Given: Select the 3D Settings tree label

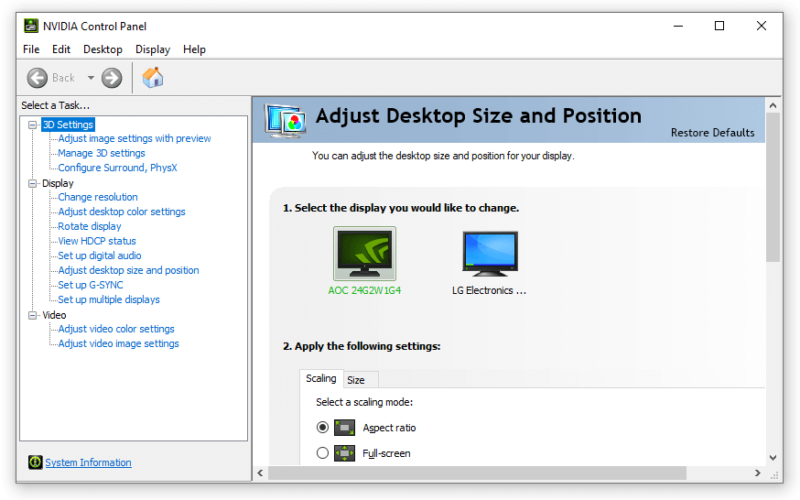Looking at the screenshot, I should pyautogui.click(x=68, y=124).
